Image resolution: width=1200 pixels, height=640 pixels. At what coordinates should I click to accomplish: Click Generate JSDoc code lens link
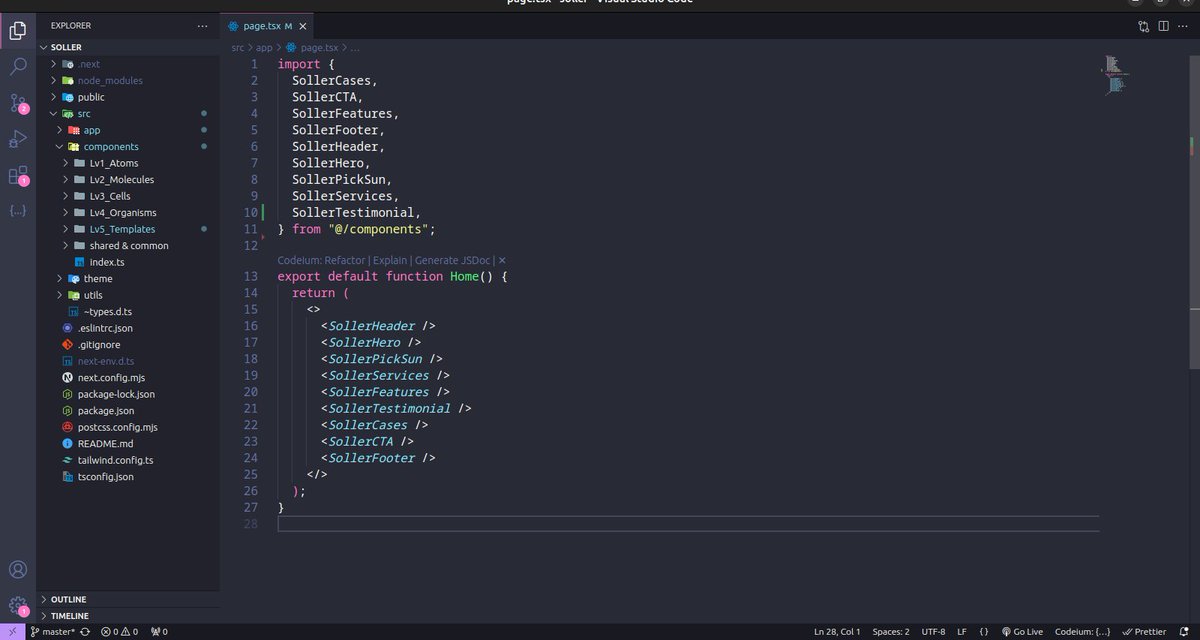[x=452, y=260]
